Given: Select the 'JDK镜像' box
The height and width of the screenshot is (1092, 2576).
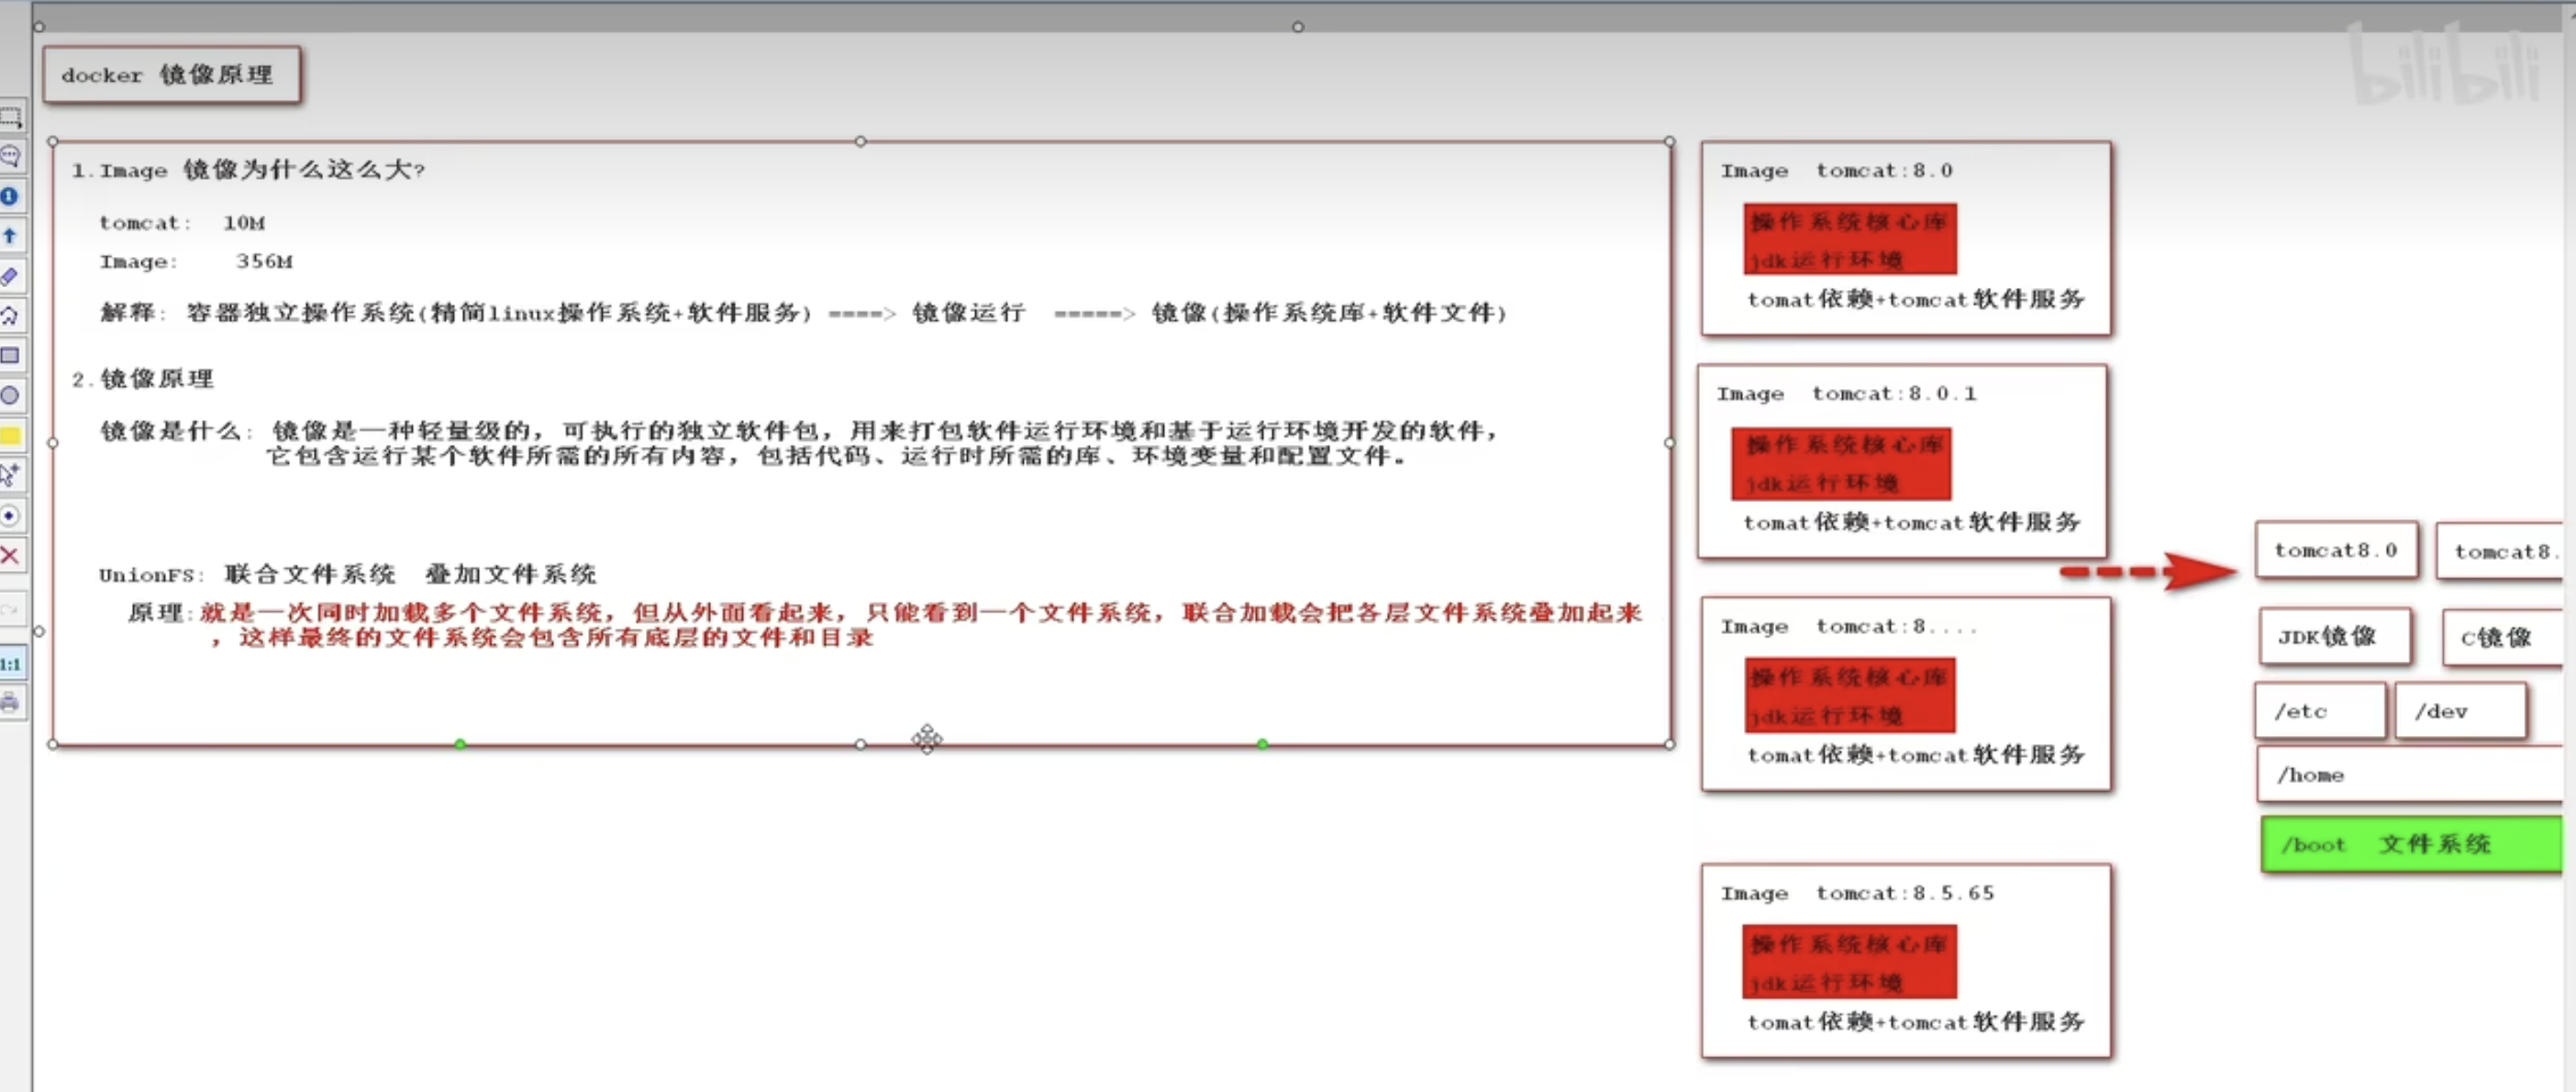Looking at the screenshot, I should (x=2334, y=636).
